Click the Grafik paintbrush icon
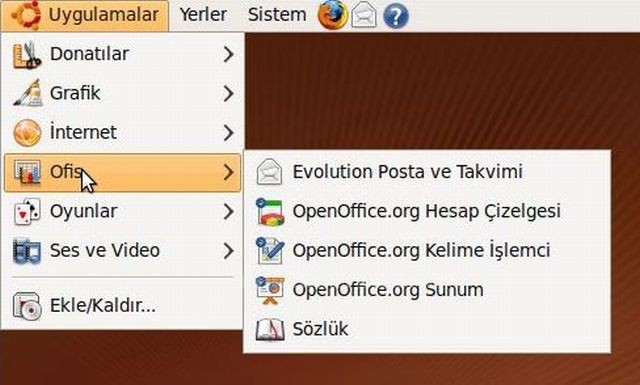 point(28,93)
